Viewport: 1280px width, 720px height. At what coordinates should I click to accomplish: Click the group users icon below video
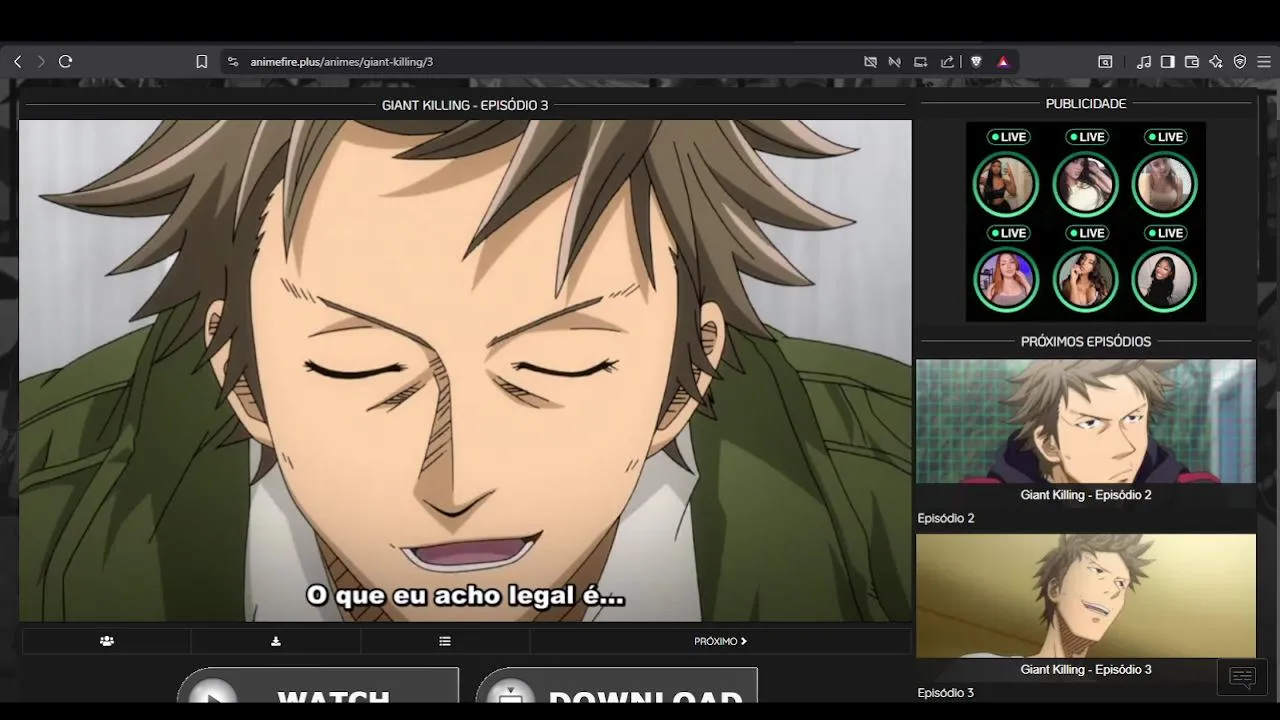tap(107, 641)
